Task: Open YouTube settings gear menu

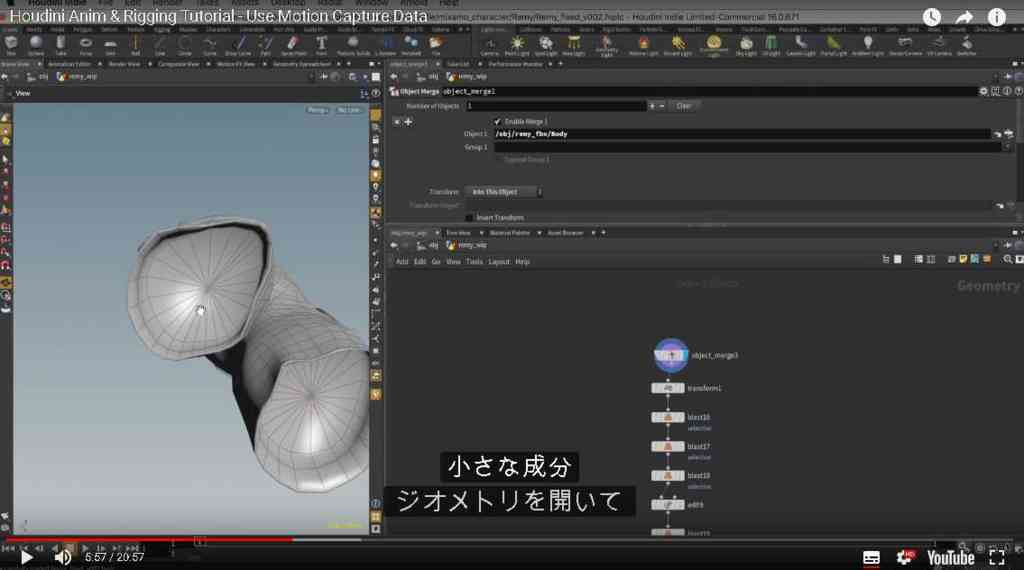Action: pos(906,557)
